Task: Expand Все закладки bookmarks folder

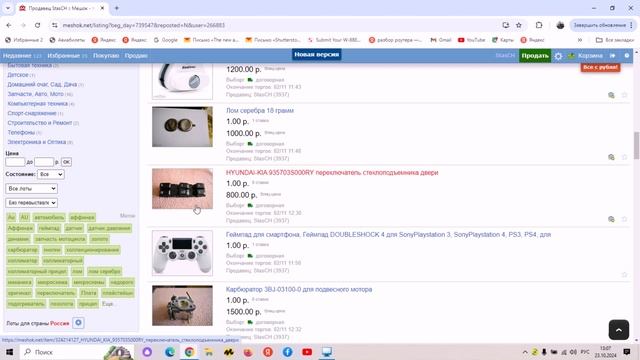Action: (x=615, y=40)
